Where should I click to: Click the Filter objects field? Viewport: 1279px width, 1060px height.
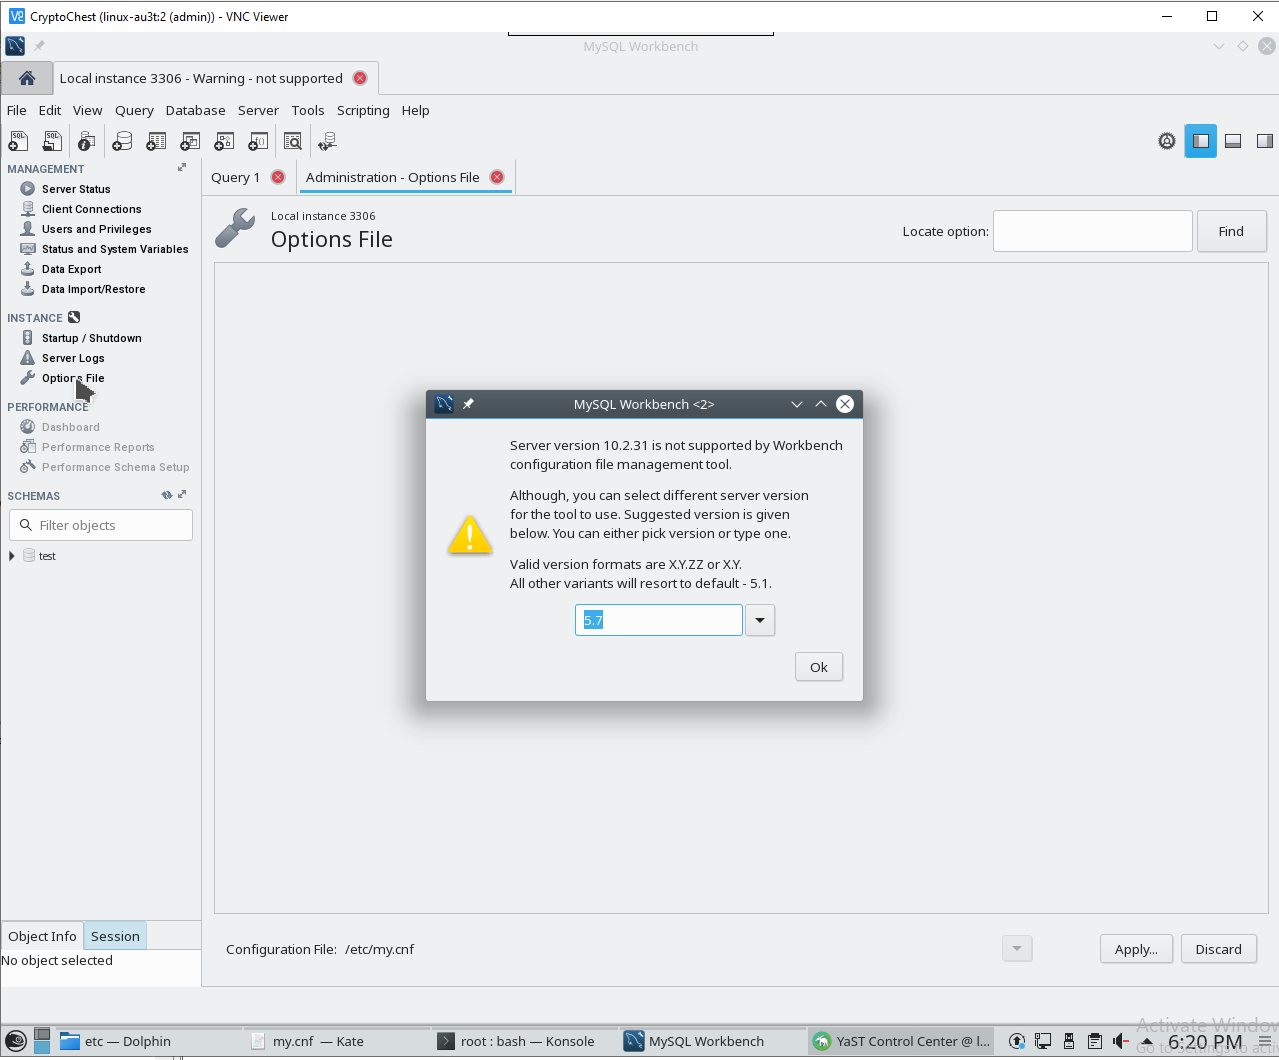point(101,525)
